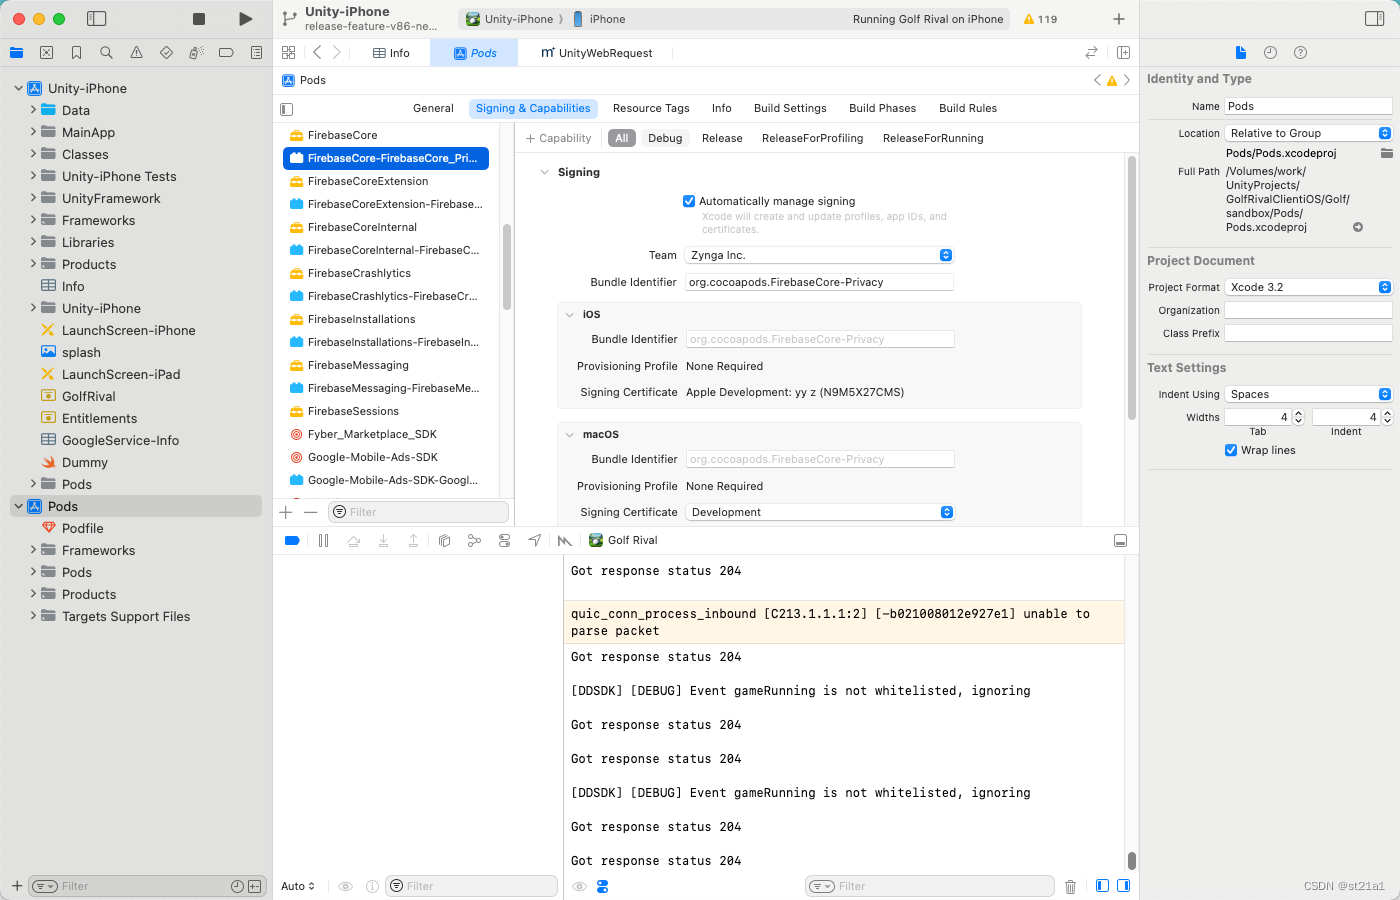Reveal Pods.xcodeproj path in Finder arrow
1400x900 pixels.
1358,228
